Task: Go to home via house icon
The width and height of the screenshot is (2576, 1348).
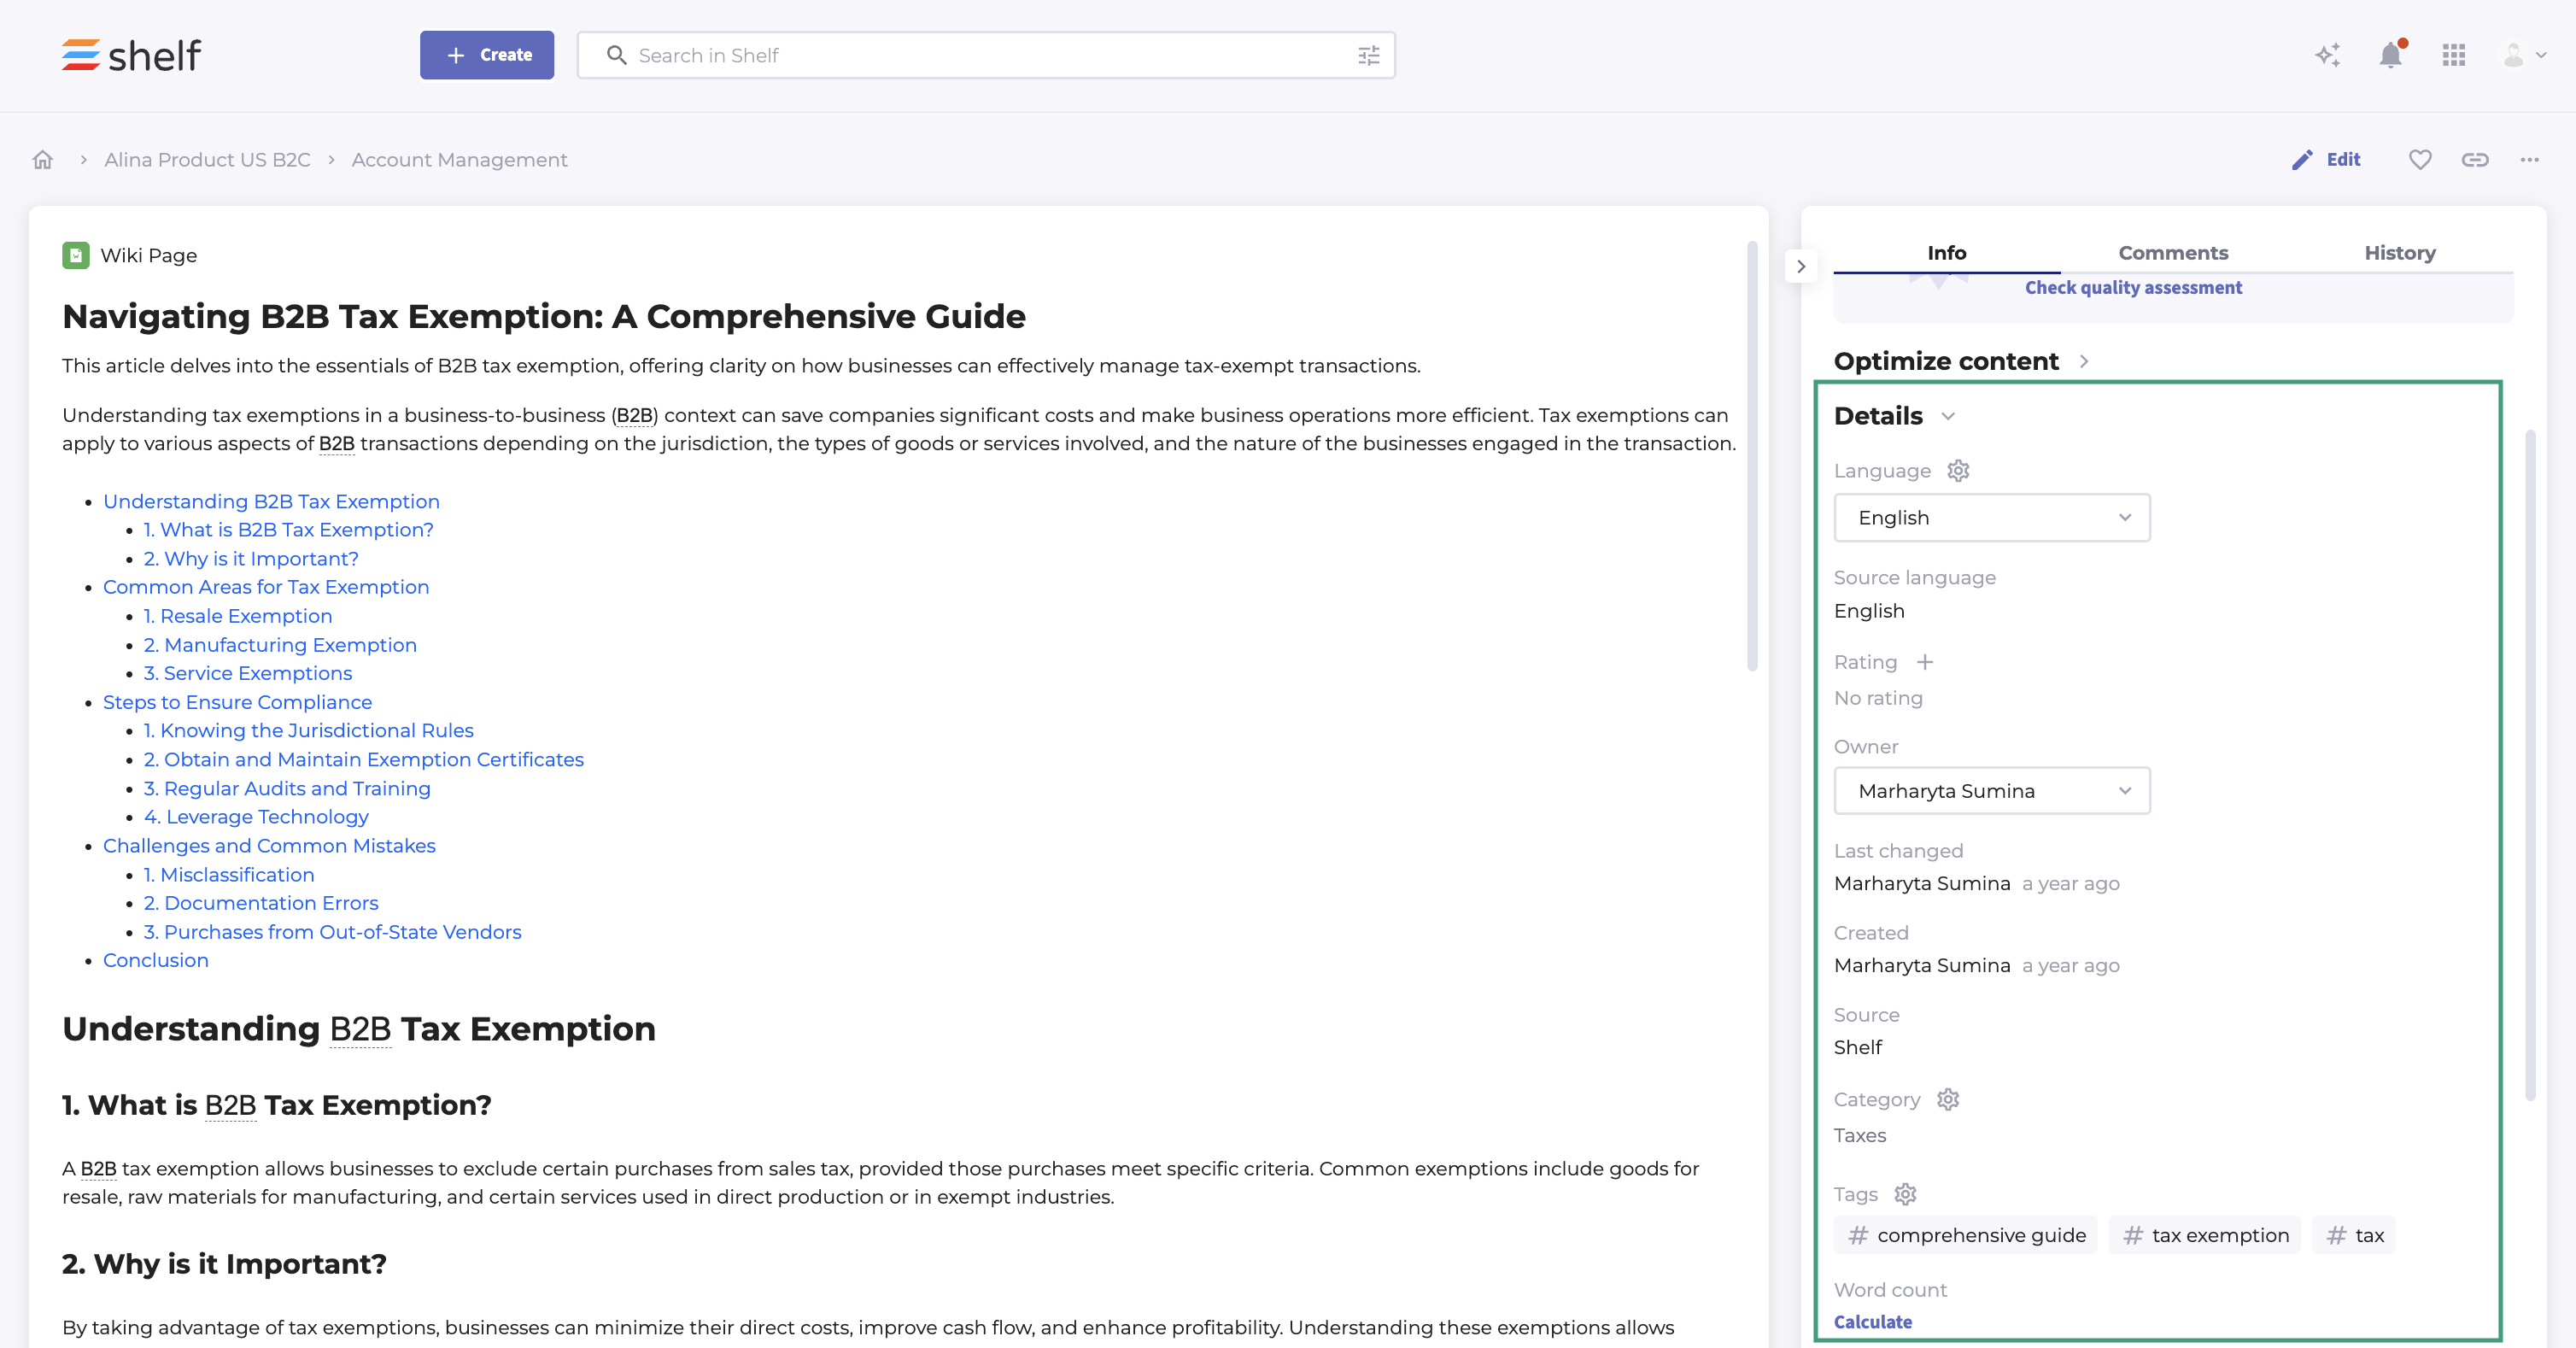Action: tap(42, 160)
